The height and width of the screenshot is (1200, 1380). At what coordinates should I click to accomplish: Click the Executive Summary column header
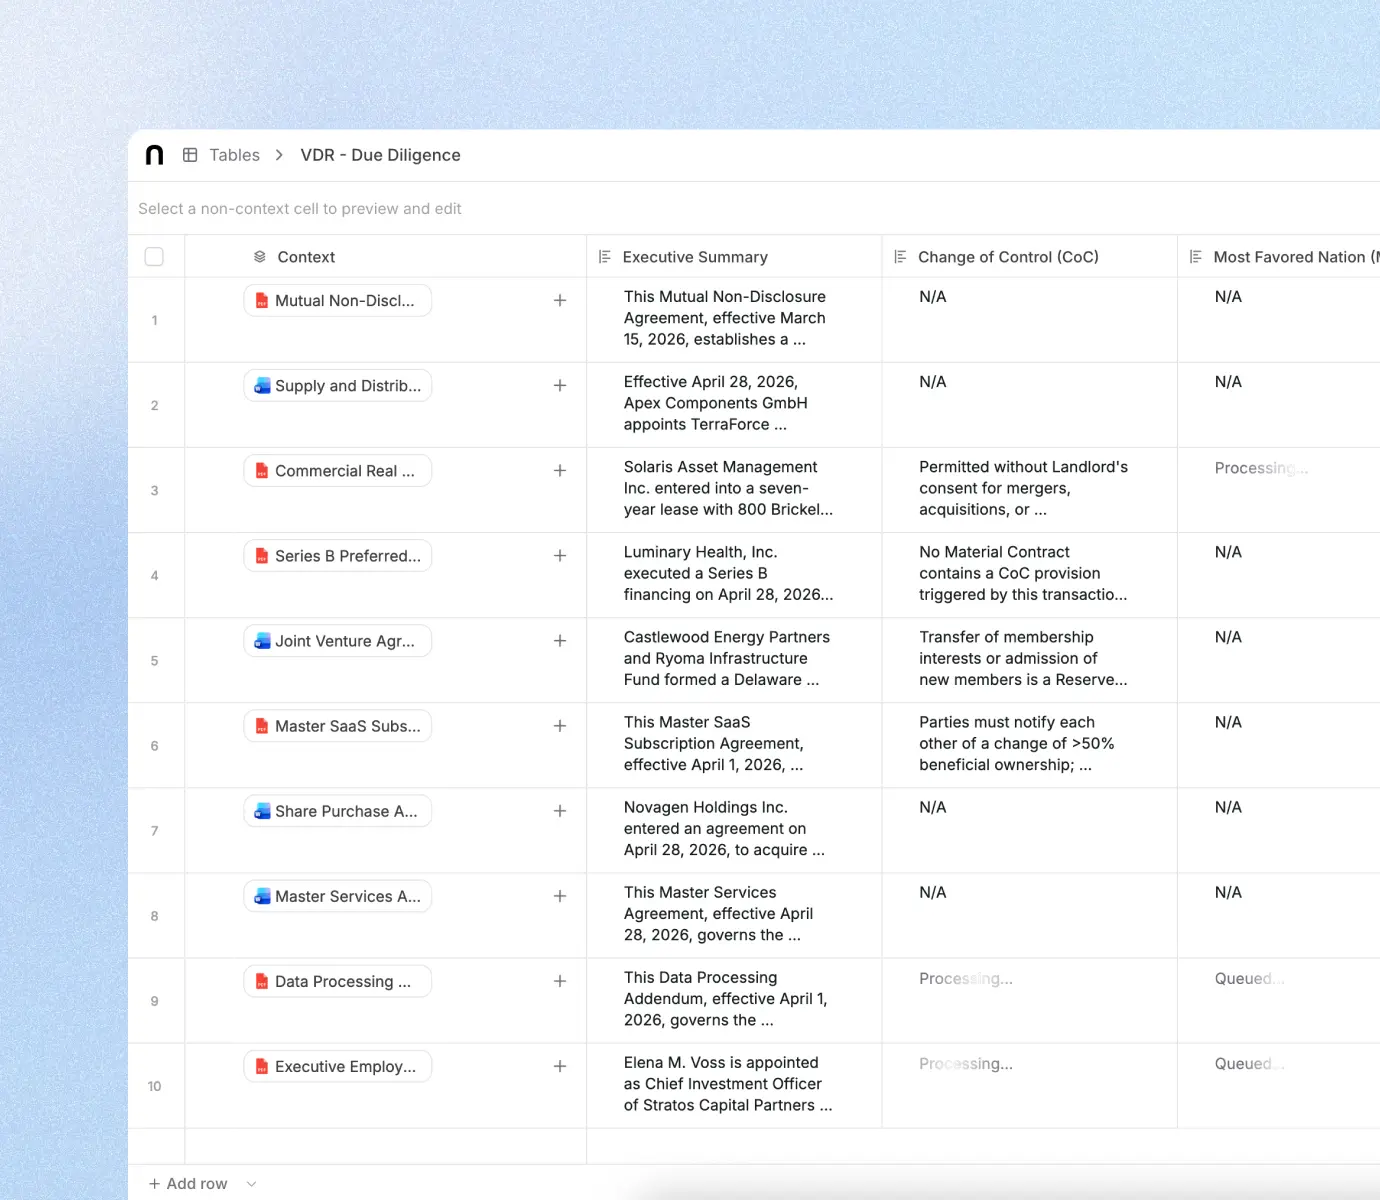click(x=734, y=257)
